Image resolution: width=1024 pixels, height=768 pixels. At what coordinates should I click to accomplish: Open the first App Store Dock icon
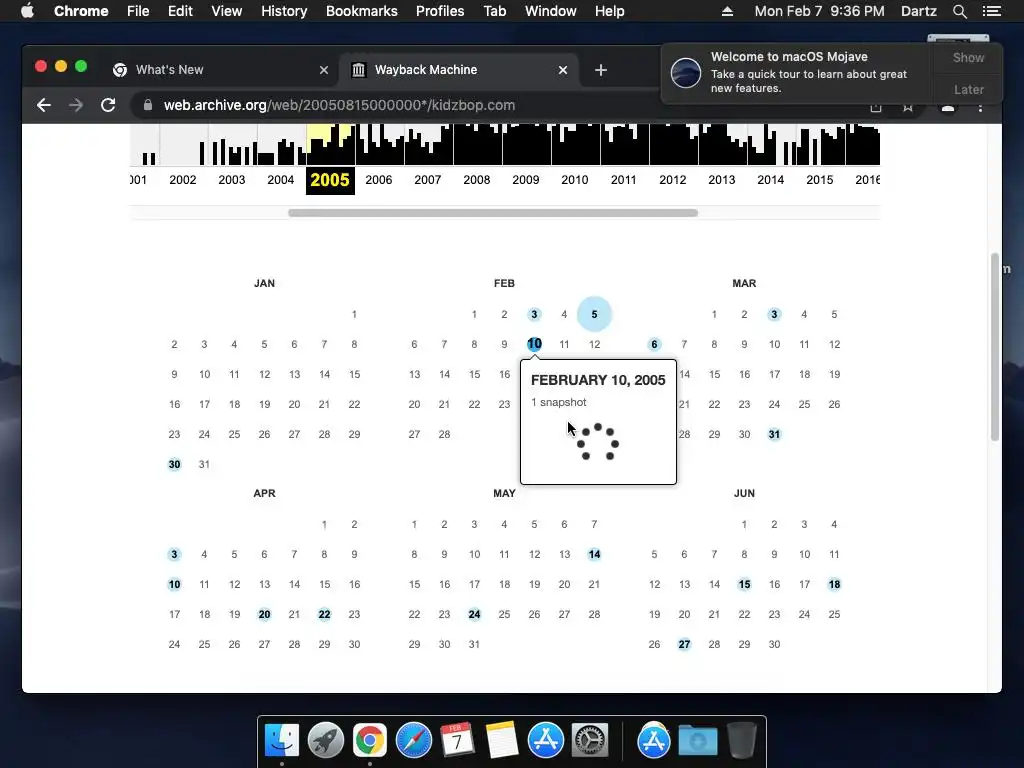(546, 740)
